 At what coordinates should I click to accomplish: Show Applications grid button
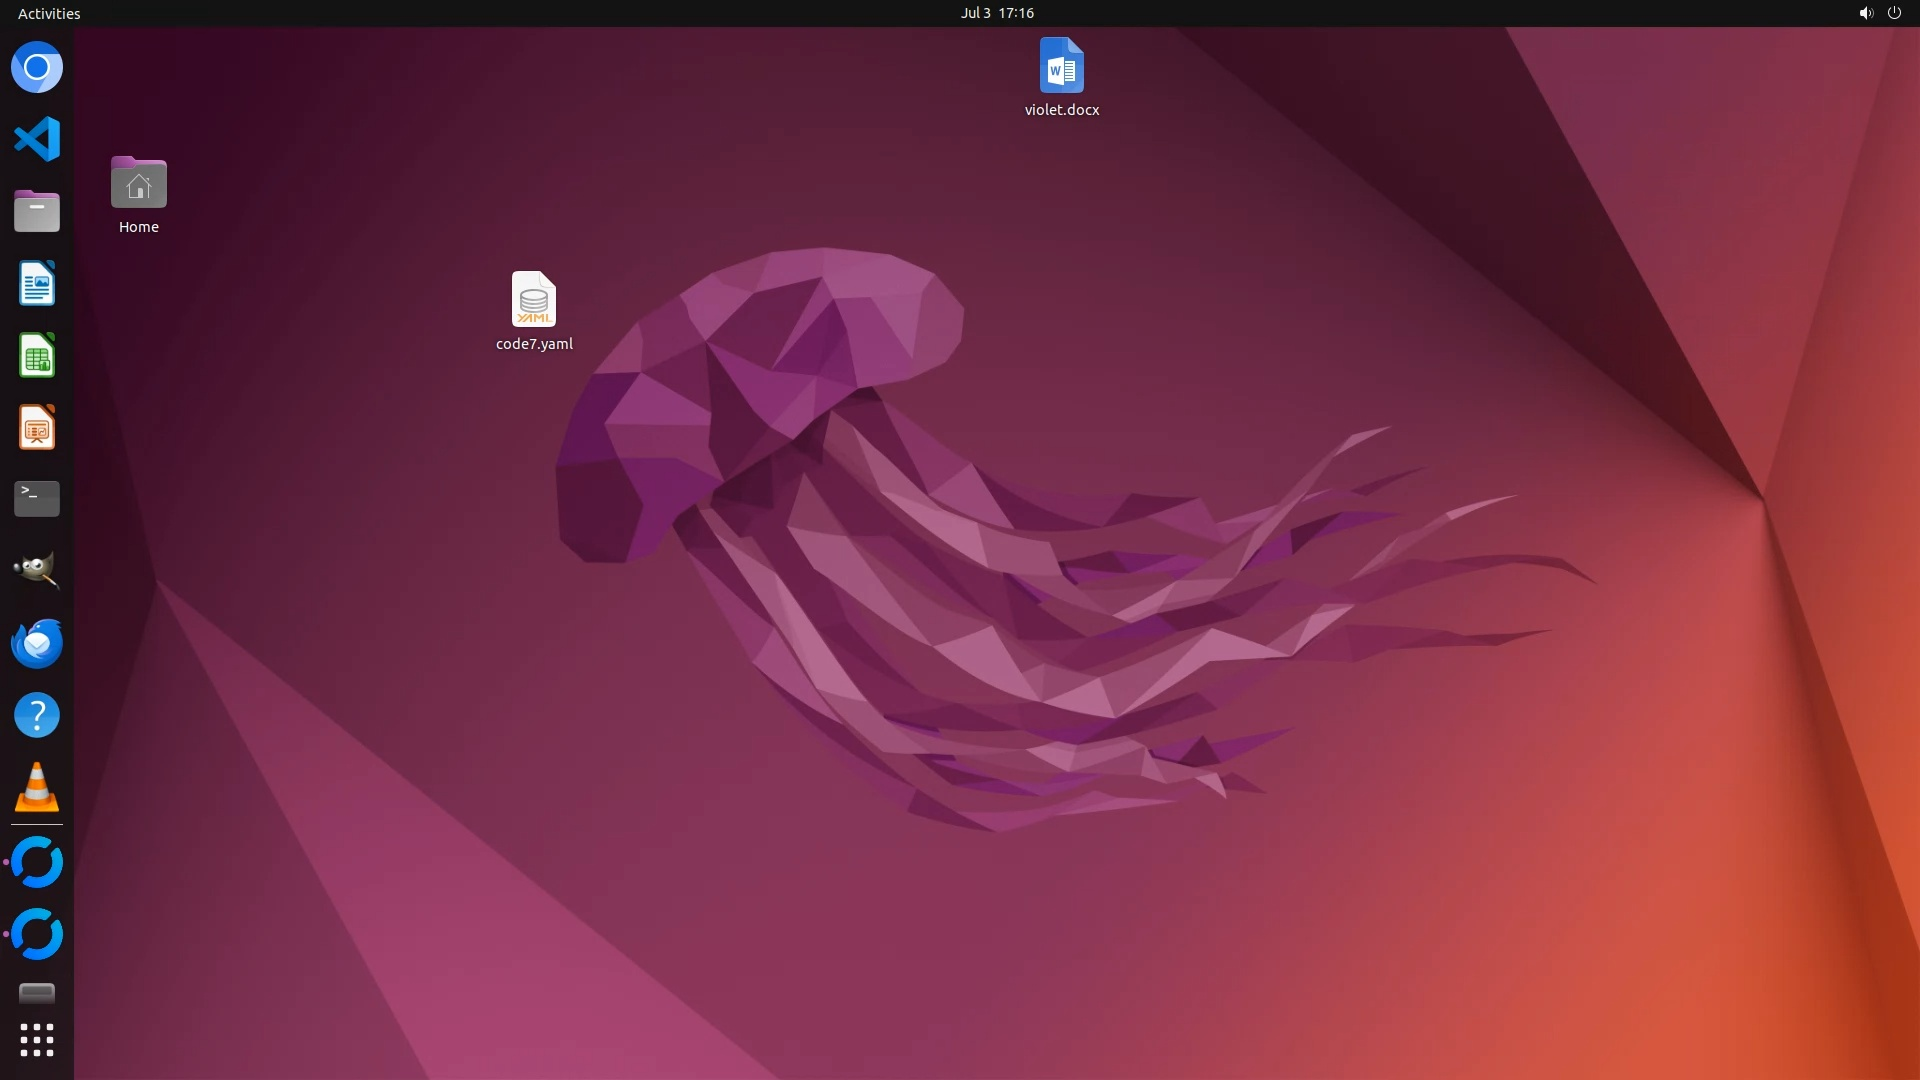point(37,1040)
